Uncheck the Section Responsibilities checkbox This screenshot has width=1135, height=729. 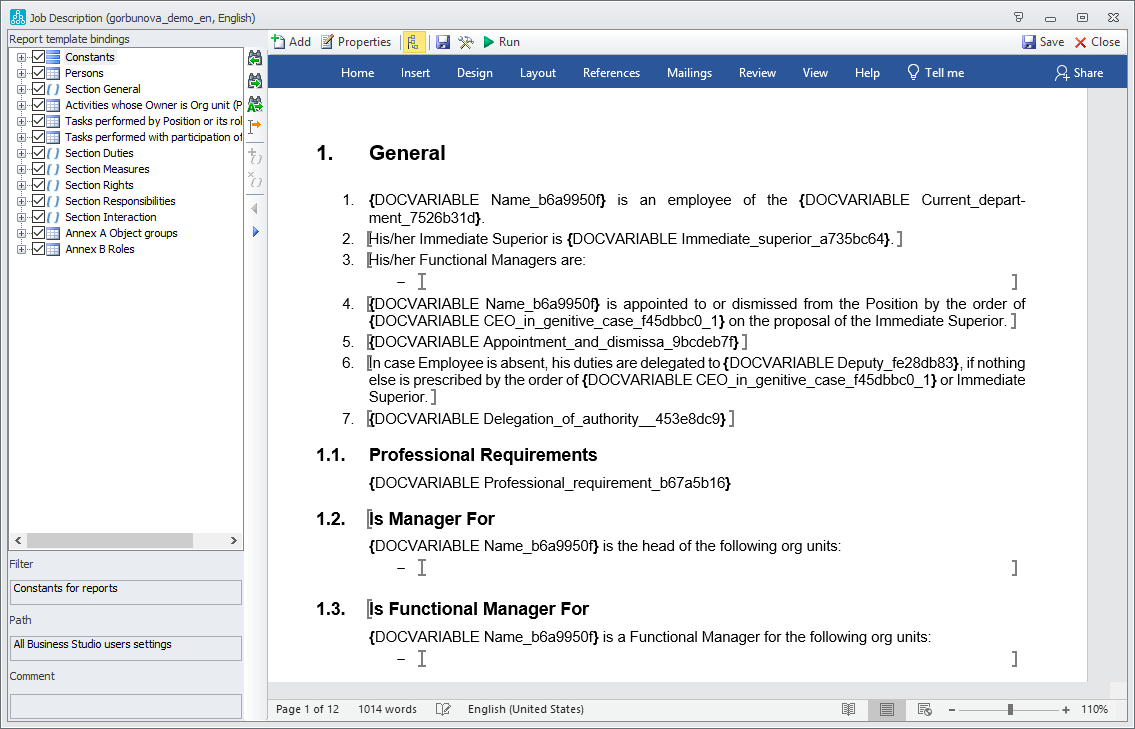(38, 201)
